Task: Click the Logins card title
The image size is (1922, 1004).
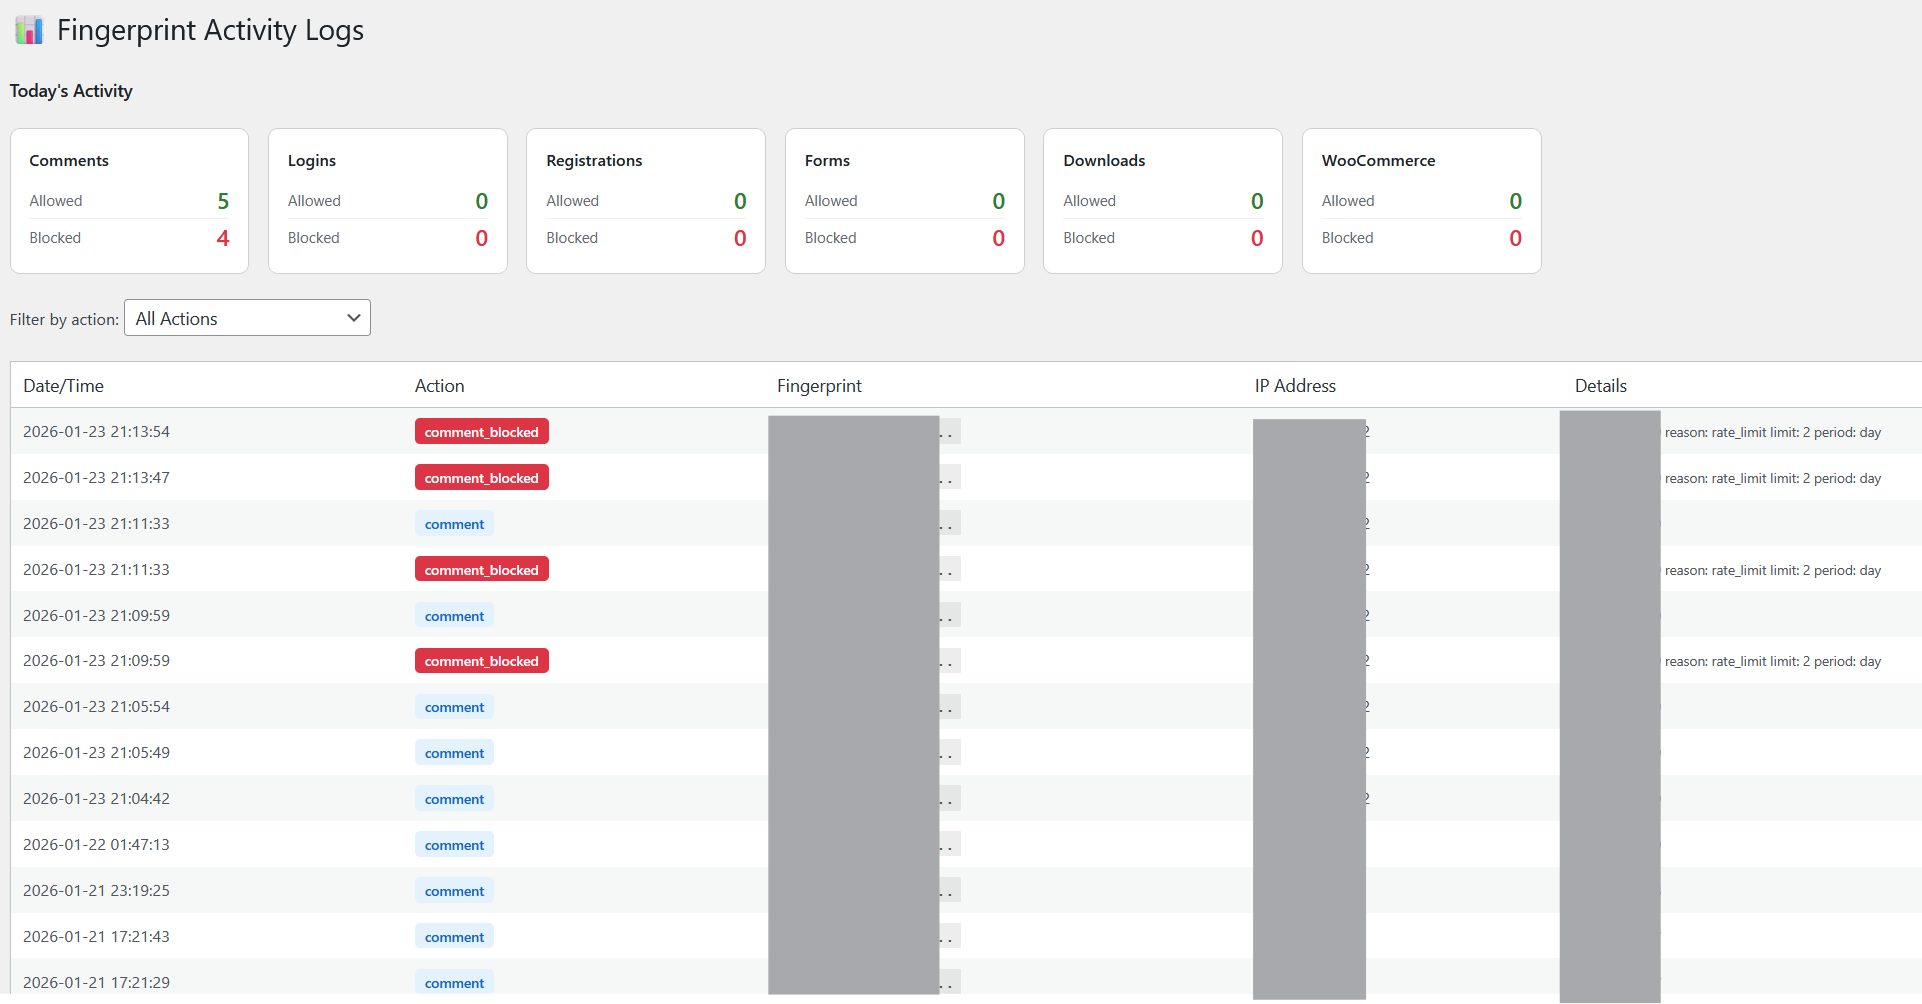Action: [312, 160]
